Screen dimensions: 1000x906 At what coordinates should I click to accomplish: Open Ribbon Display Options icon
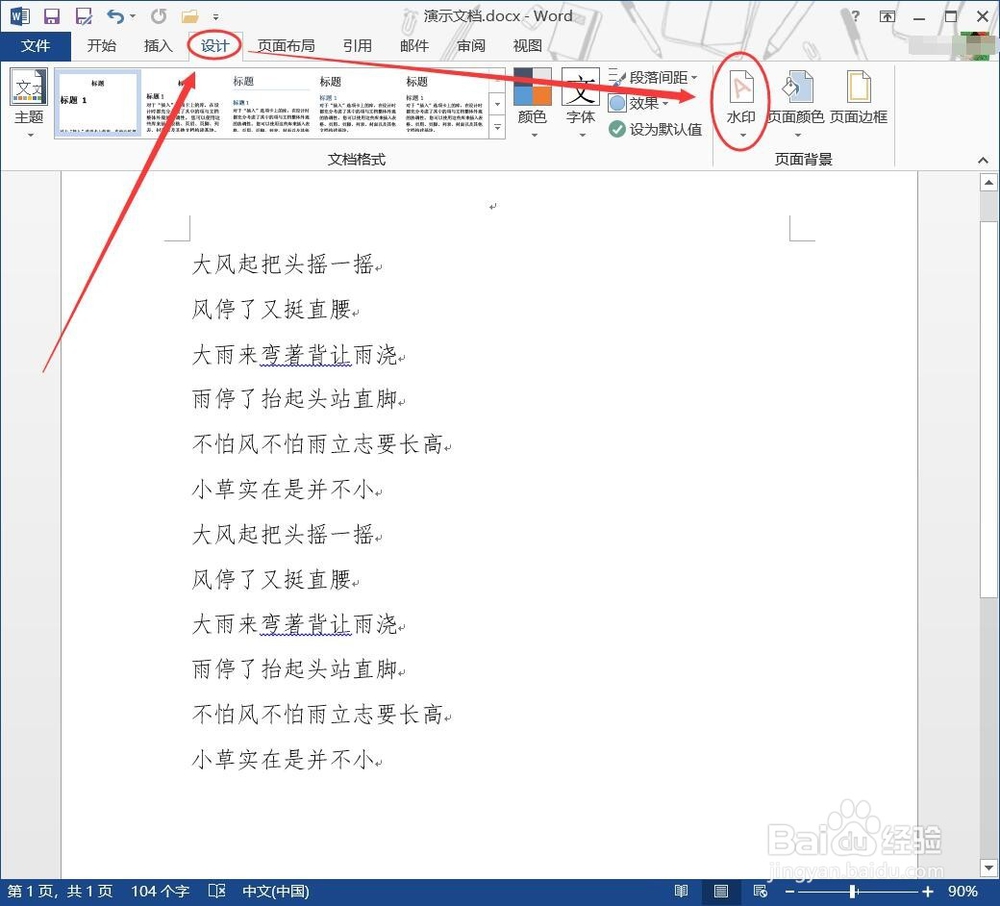pos(887,17)
